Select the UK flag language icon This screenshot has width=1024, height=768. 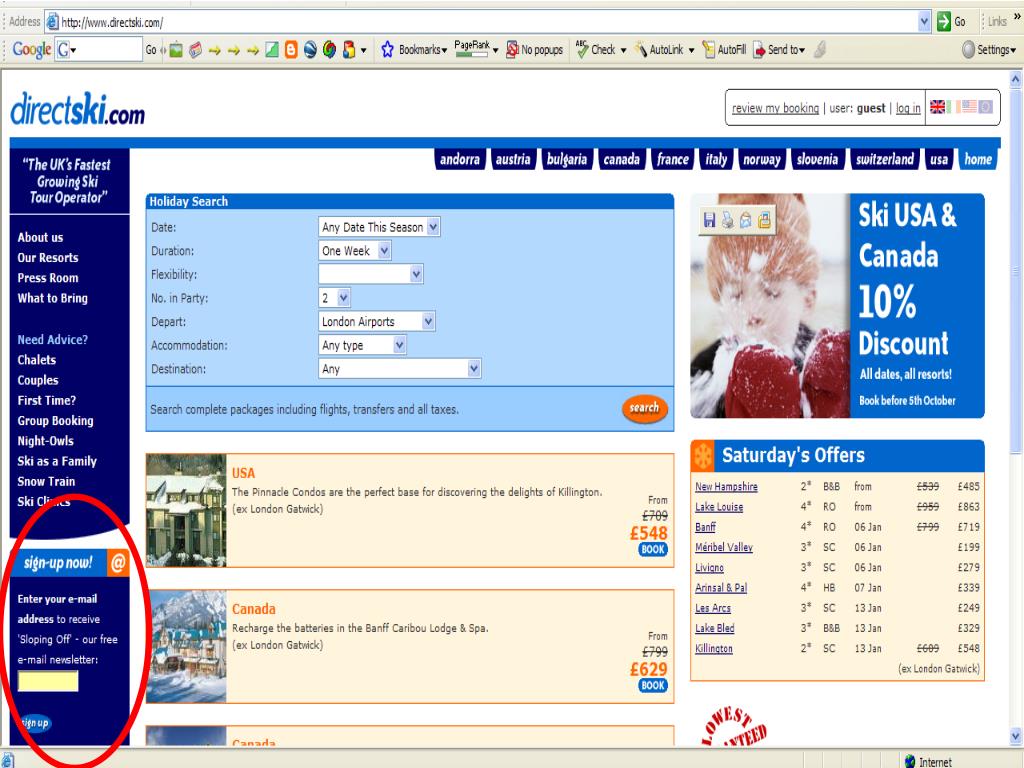[937, 107]
